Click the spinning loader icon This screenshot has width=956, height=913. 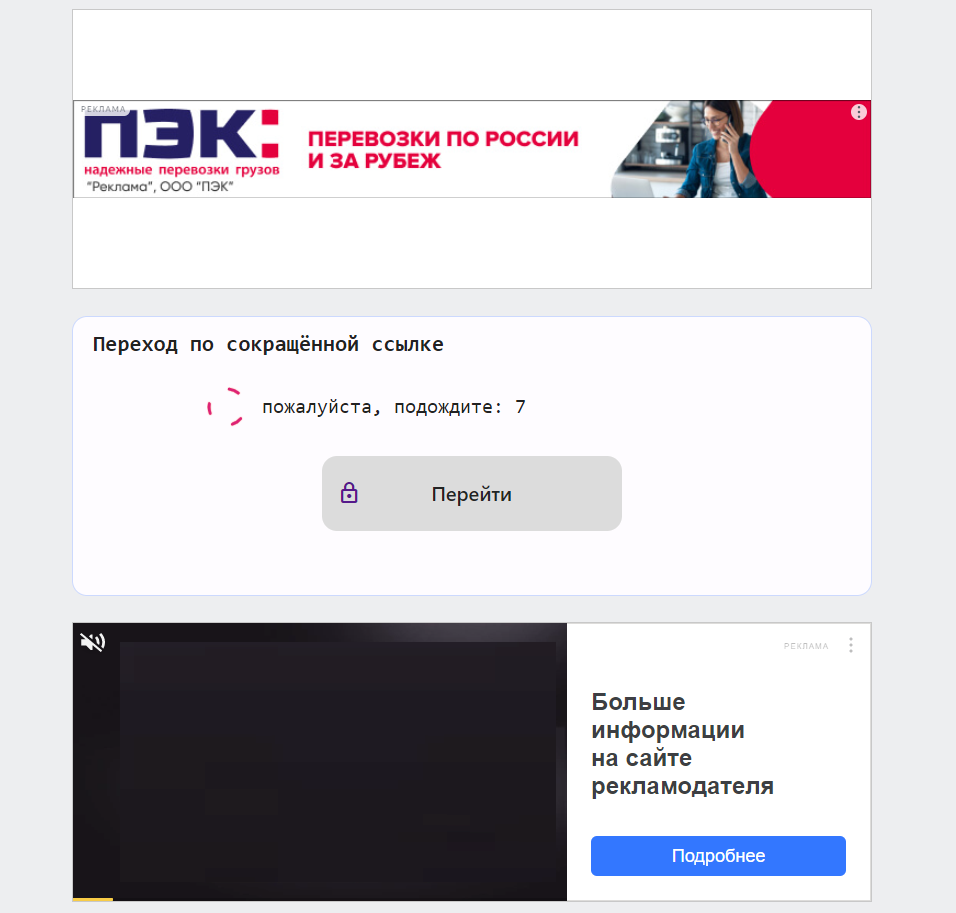tap(226, 407)
